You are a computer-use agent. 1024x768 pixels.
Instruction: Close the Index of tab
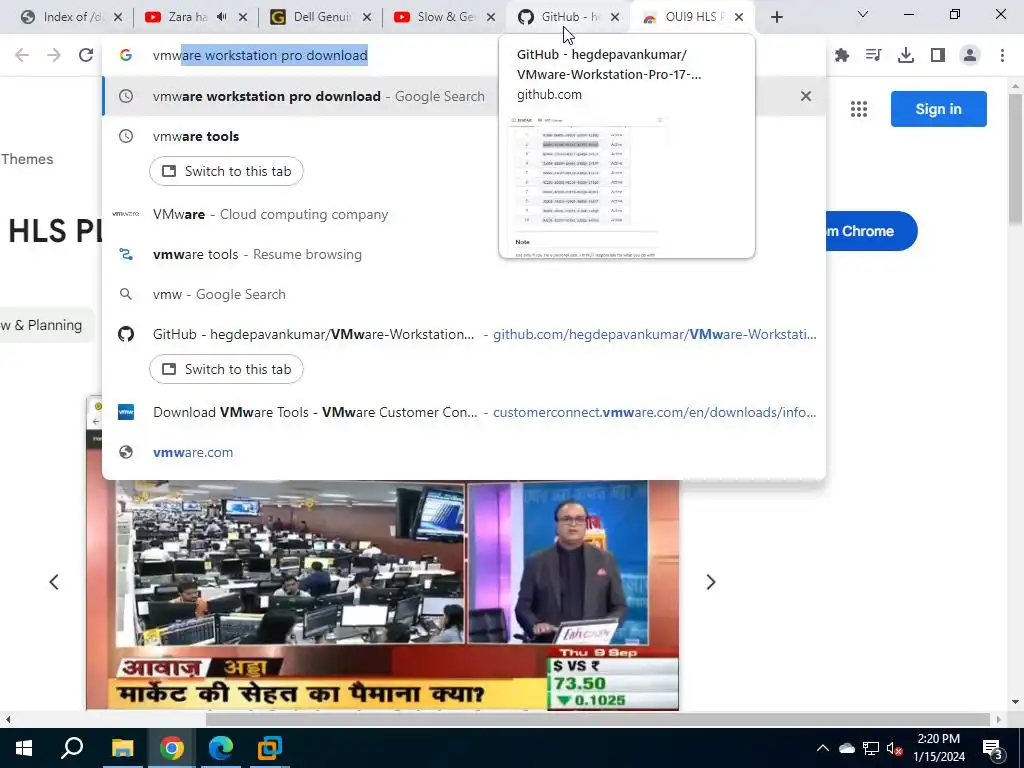(118, 17)
